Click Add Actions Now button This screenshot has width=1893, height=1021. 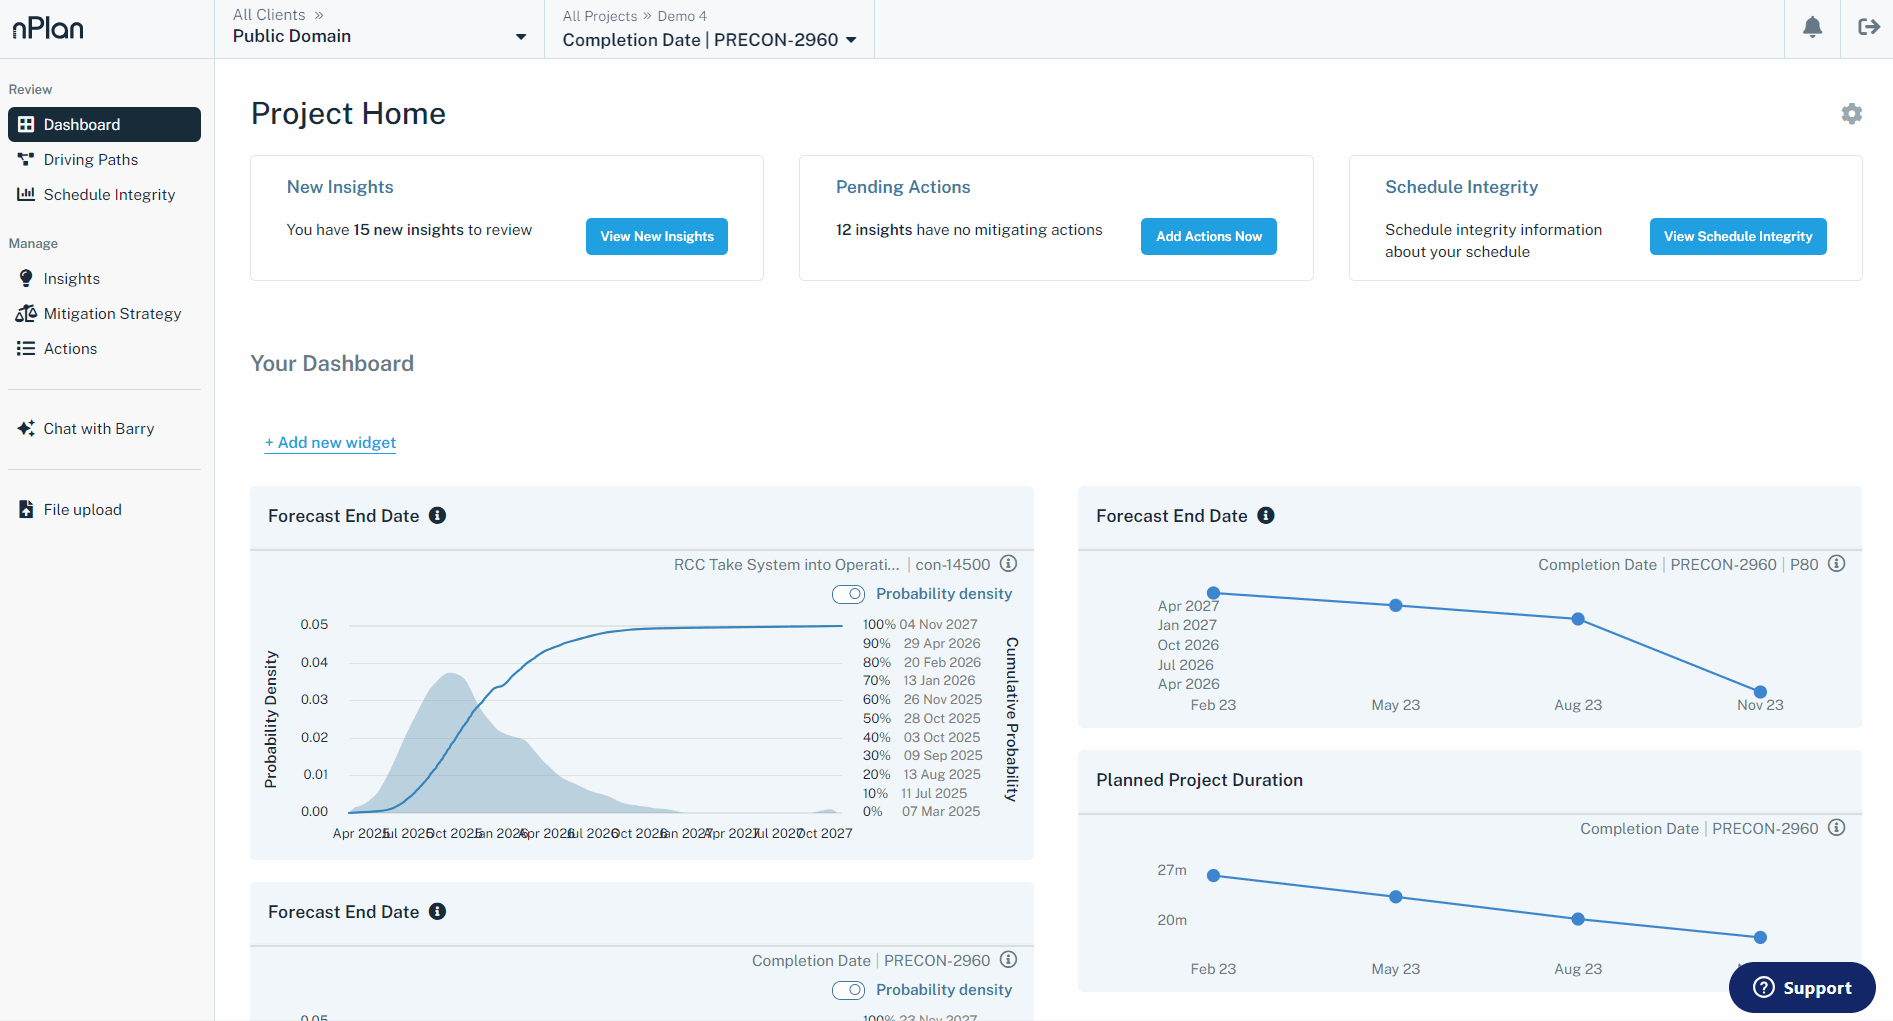coord(1209,237)
